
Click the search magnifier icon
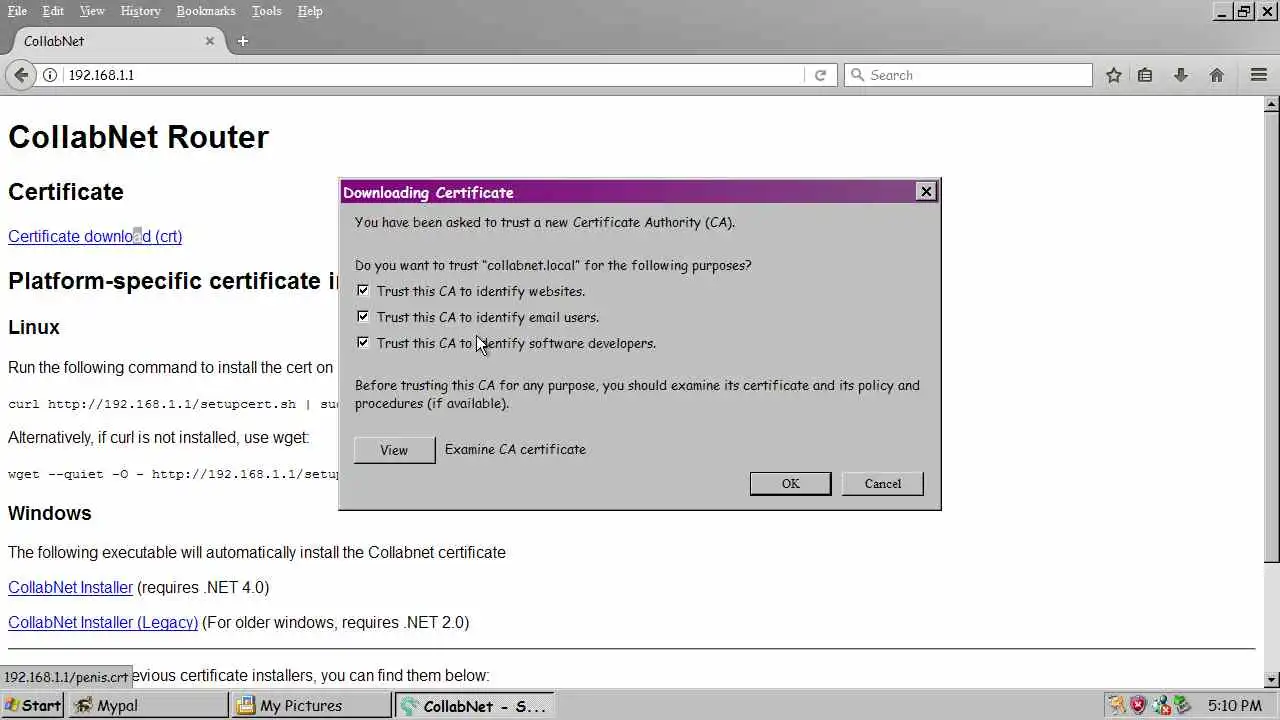tap(857, 75)
